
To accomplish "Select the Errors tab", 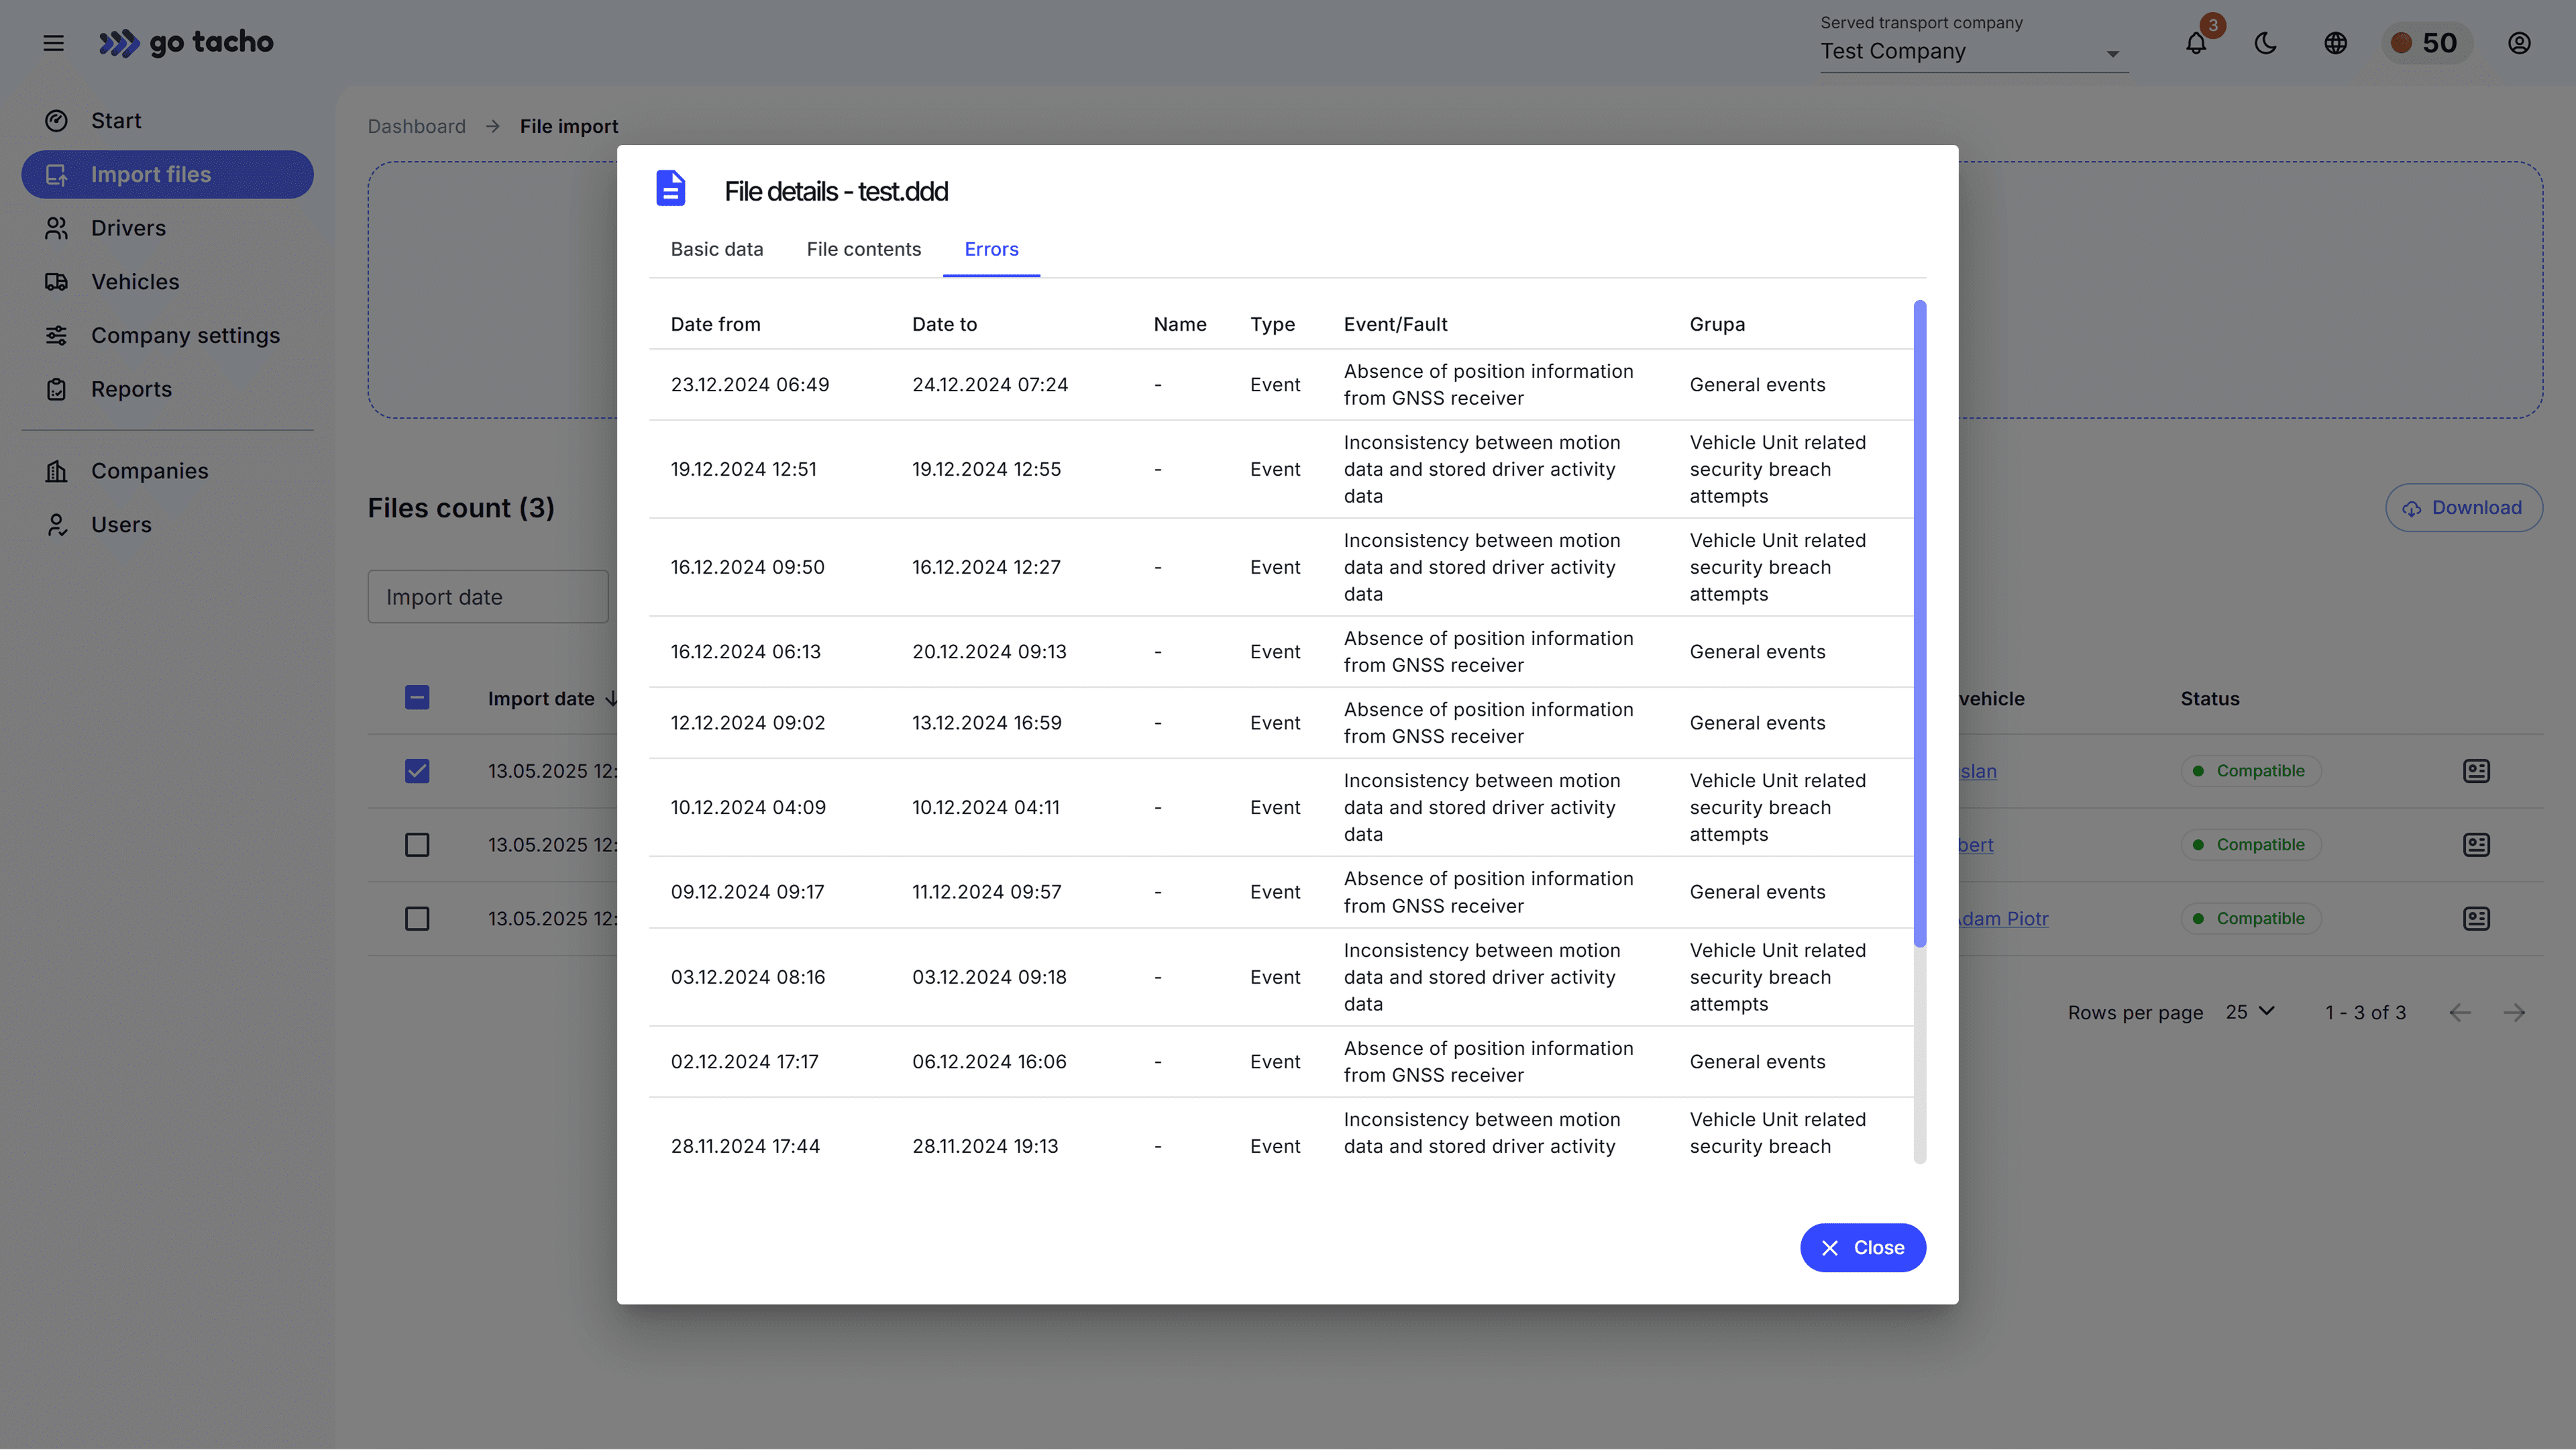I will tap(991, 249).
